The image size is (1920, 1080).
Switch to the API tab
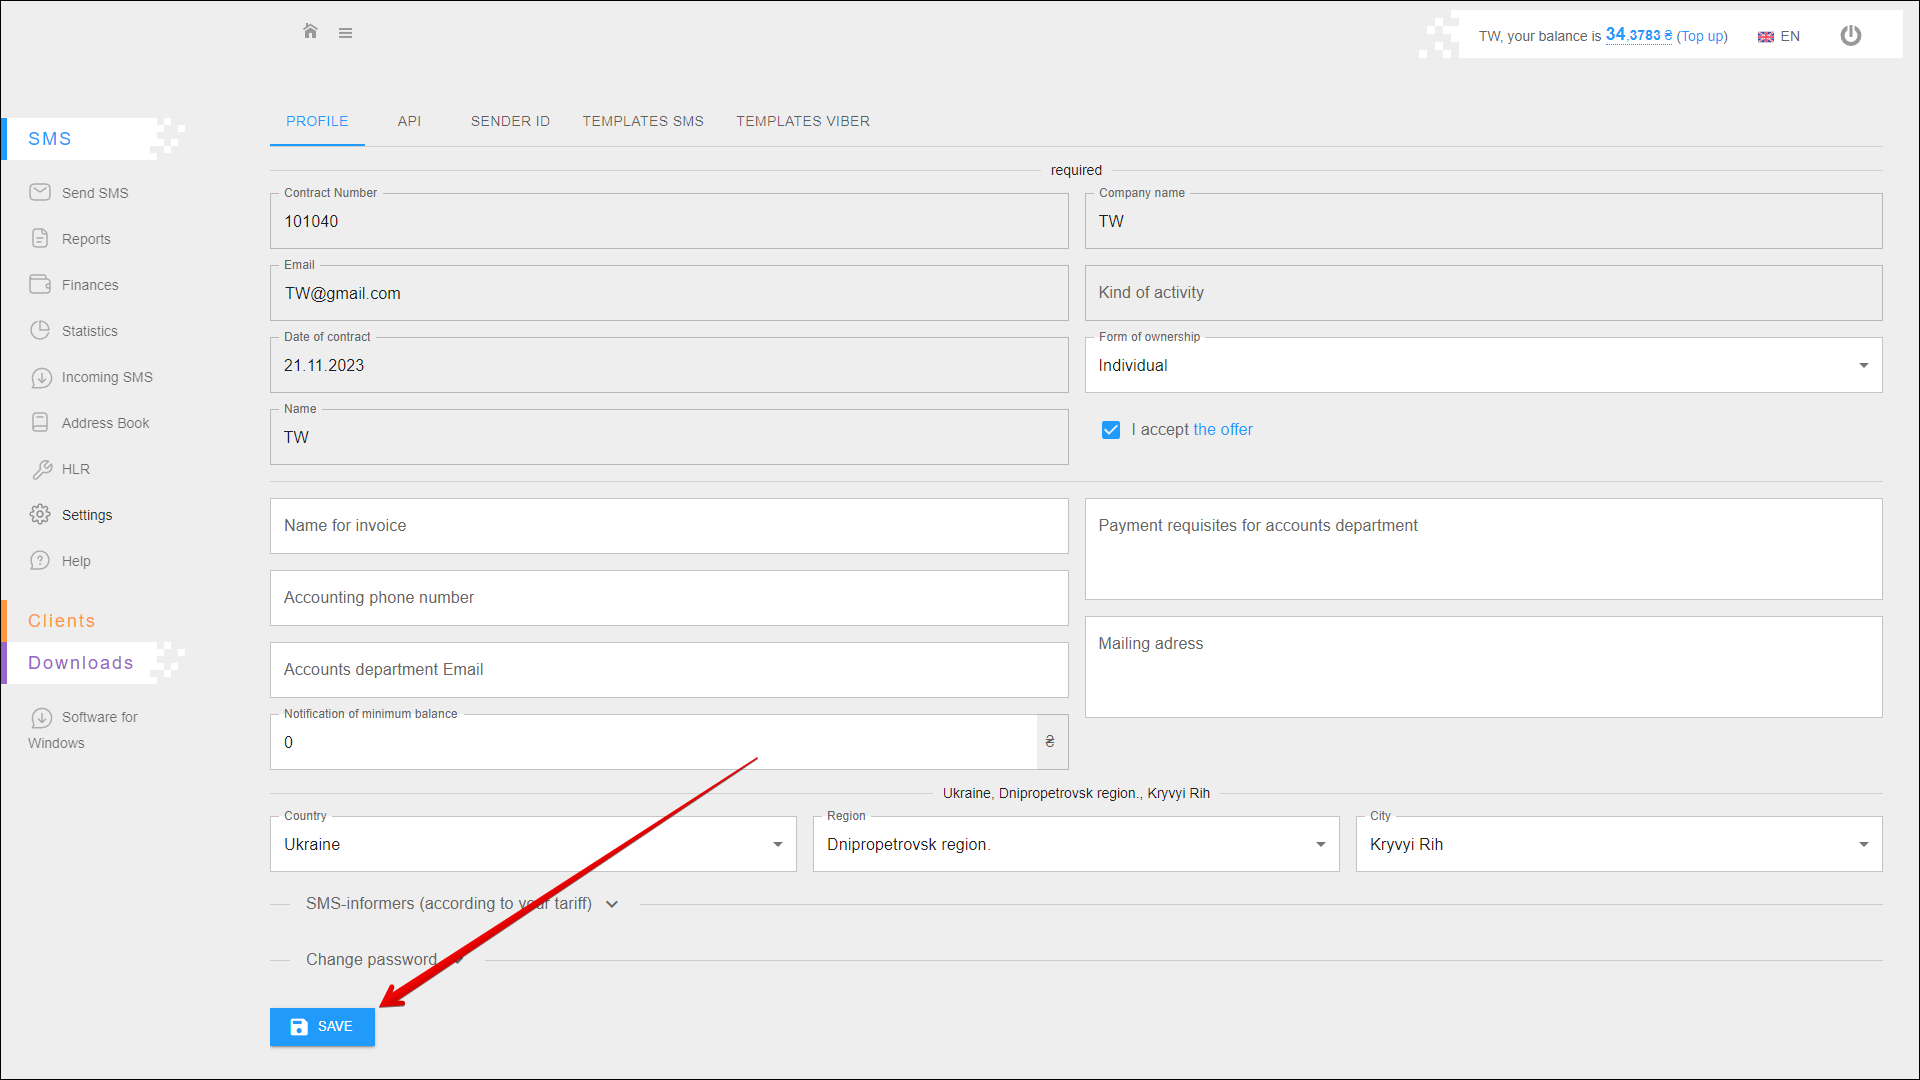[x=409, y=121]
